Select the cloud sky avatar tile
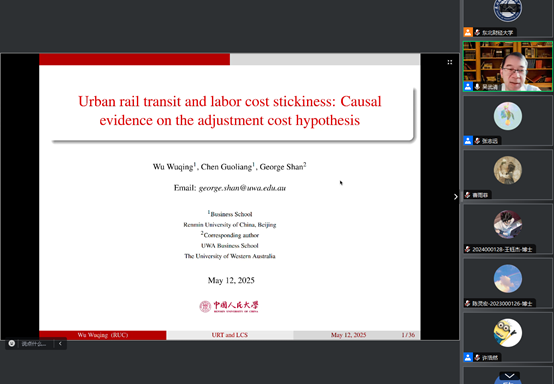The height and width of the screenshot is (384, 554). [x=508, y=283]
